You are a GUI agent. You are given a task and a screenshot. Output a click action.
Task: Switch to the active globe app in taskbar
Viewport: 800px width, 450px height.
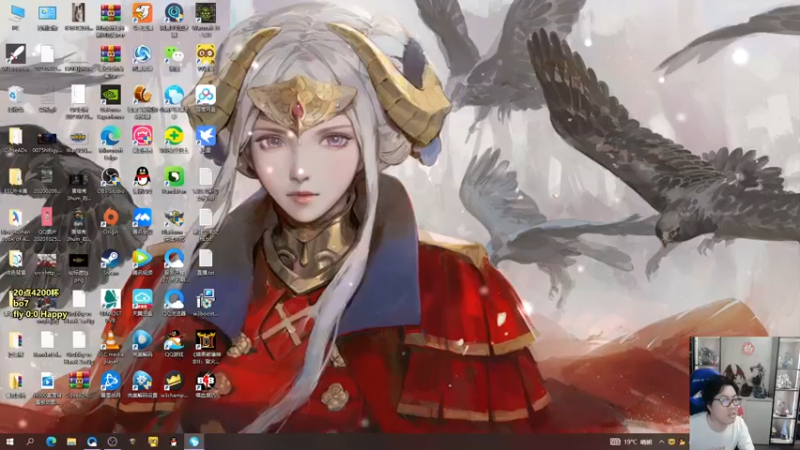pos(194,442)
